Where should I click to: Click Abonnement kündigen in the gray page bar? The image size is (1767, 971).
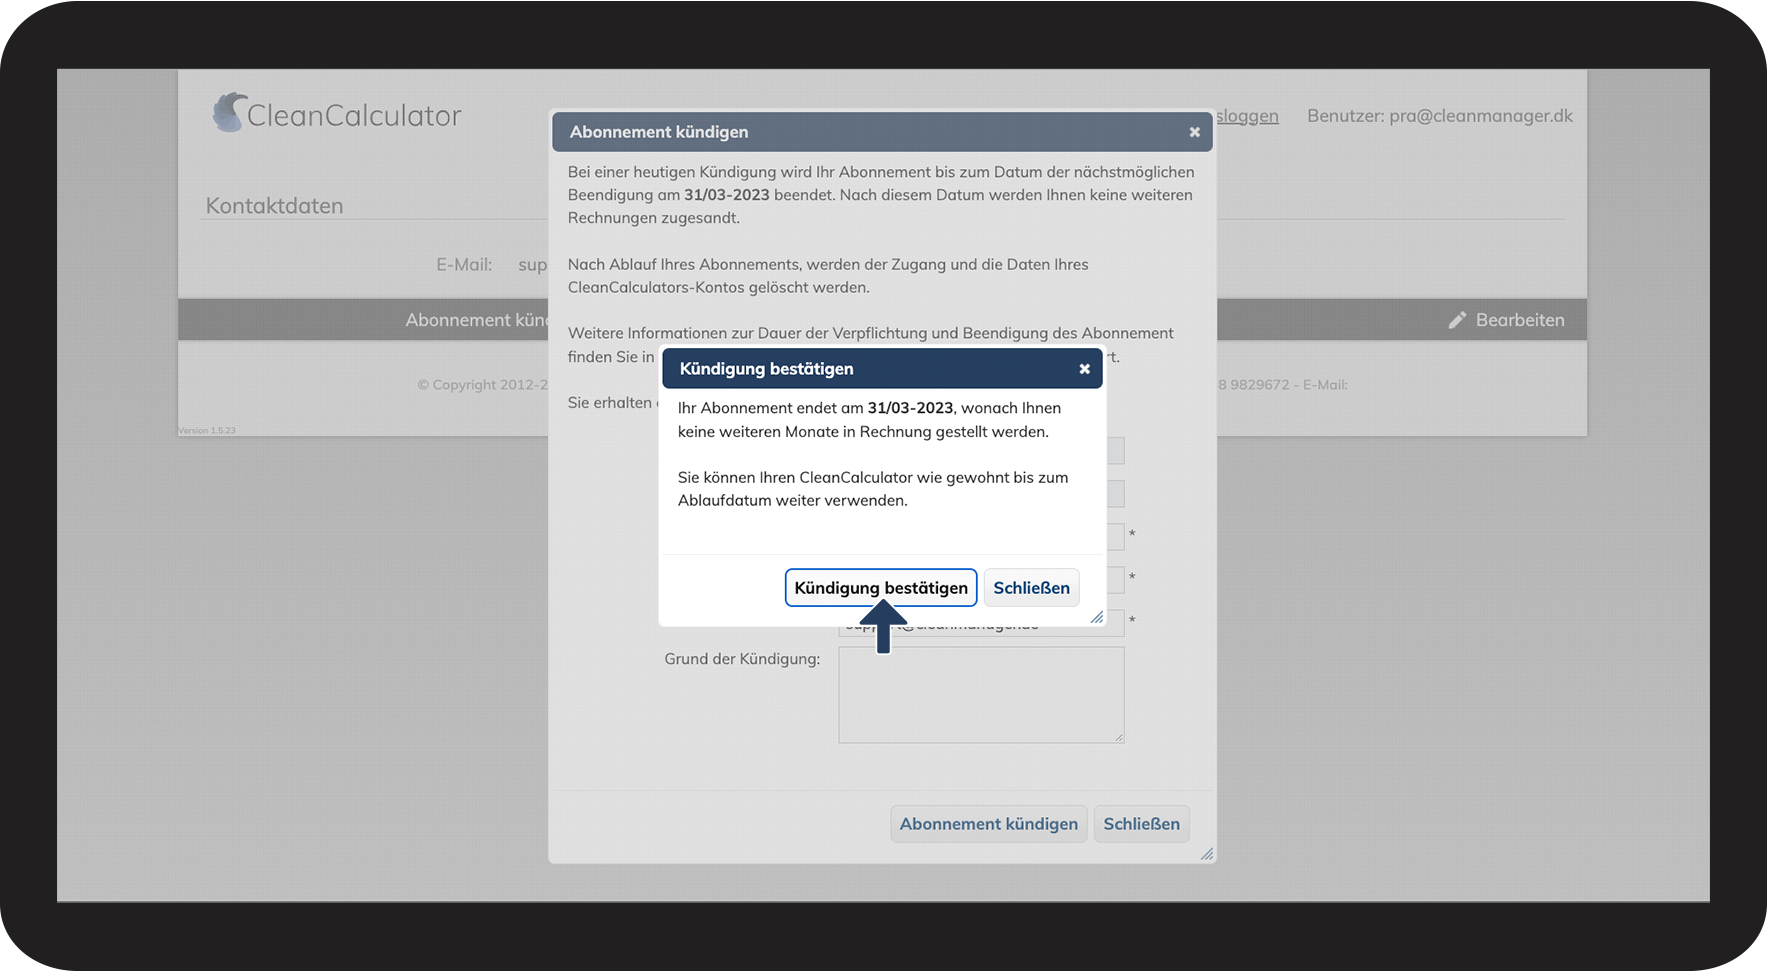477,320
